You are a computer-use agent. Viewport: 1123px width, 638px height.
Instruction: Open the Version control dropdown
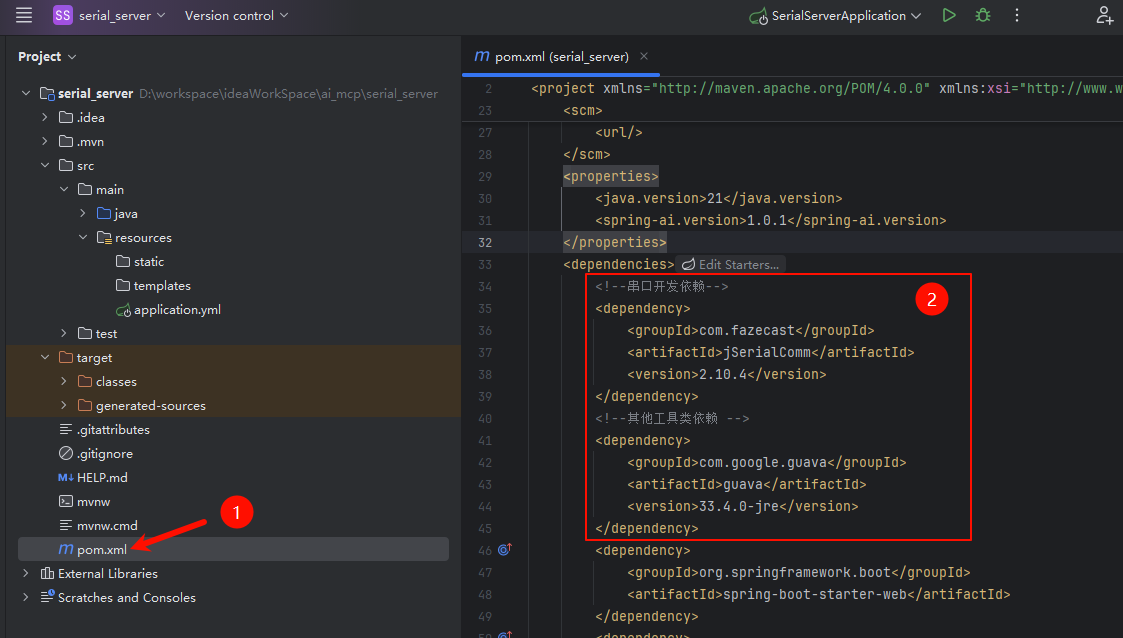[x=236, y=15]
